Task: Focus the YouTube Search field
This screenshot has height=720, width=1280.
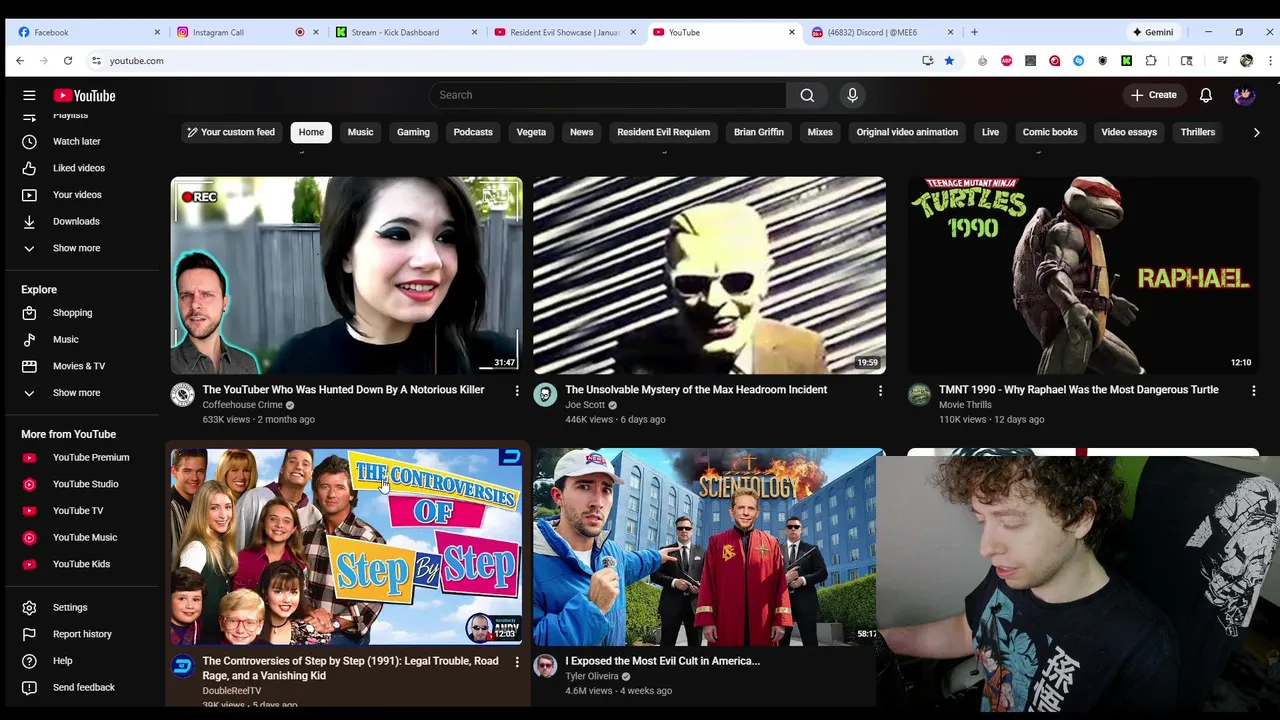Action: click(x=608, y=95)
